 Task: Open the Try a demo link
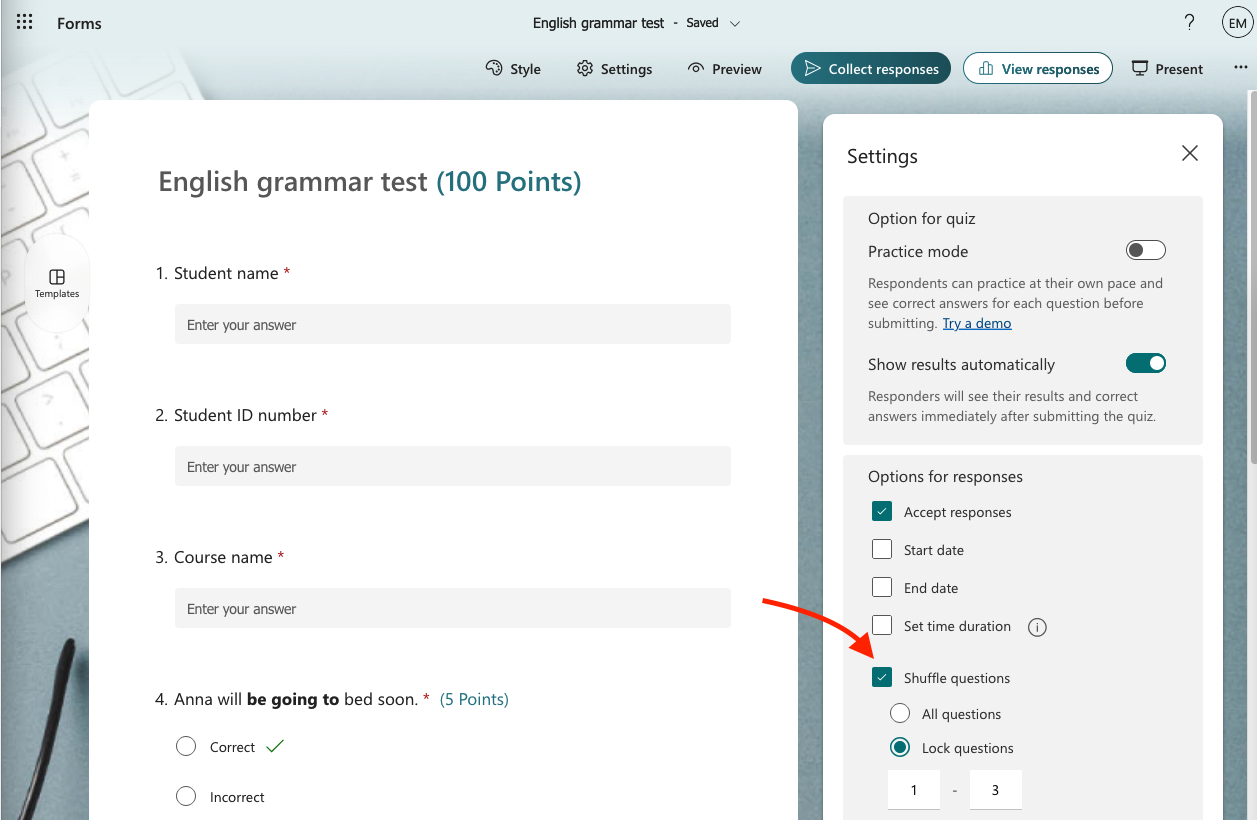coord(976,323)
